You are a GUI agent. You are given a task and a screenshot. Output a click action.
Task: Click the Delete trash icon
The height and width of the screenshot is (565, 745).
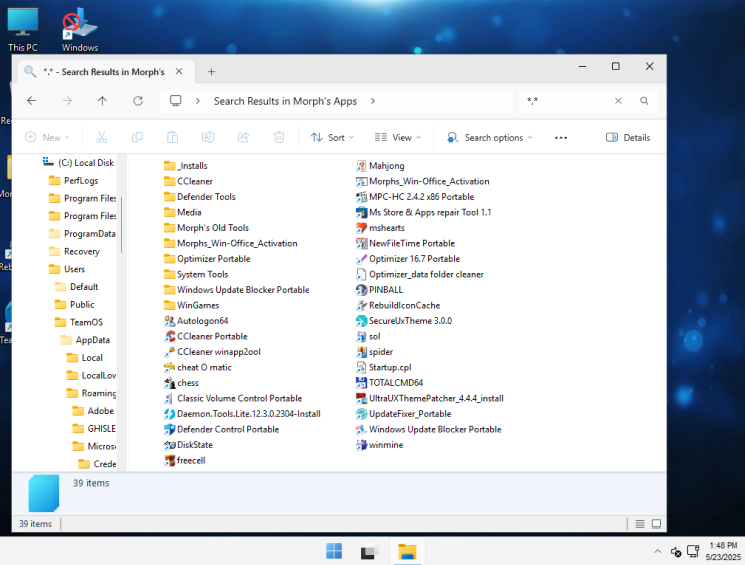click(279, 137)
